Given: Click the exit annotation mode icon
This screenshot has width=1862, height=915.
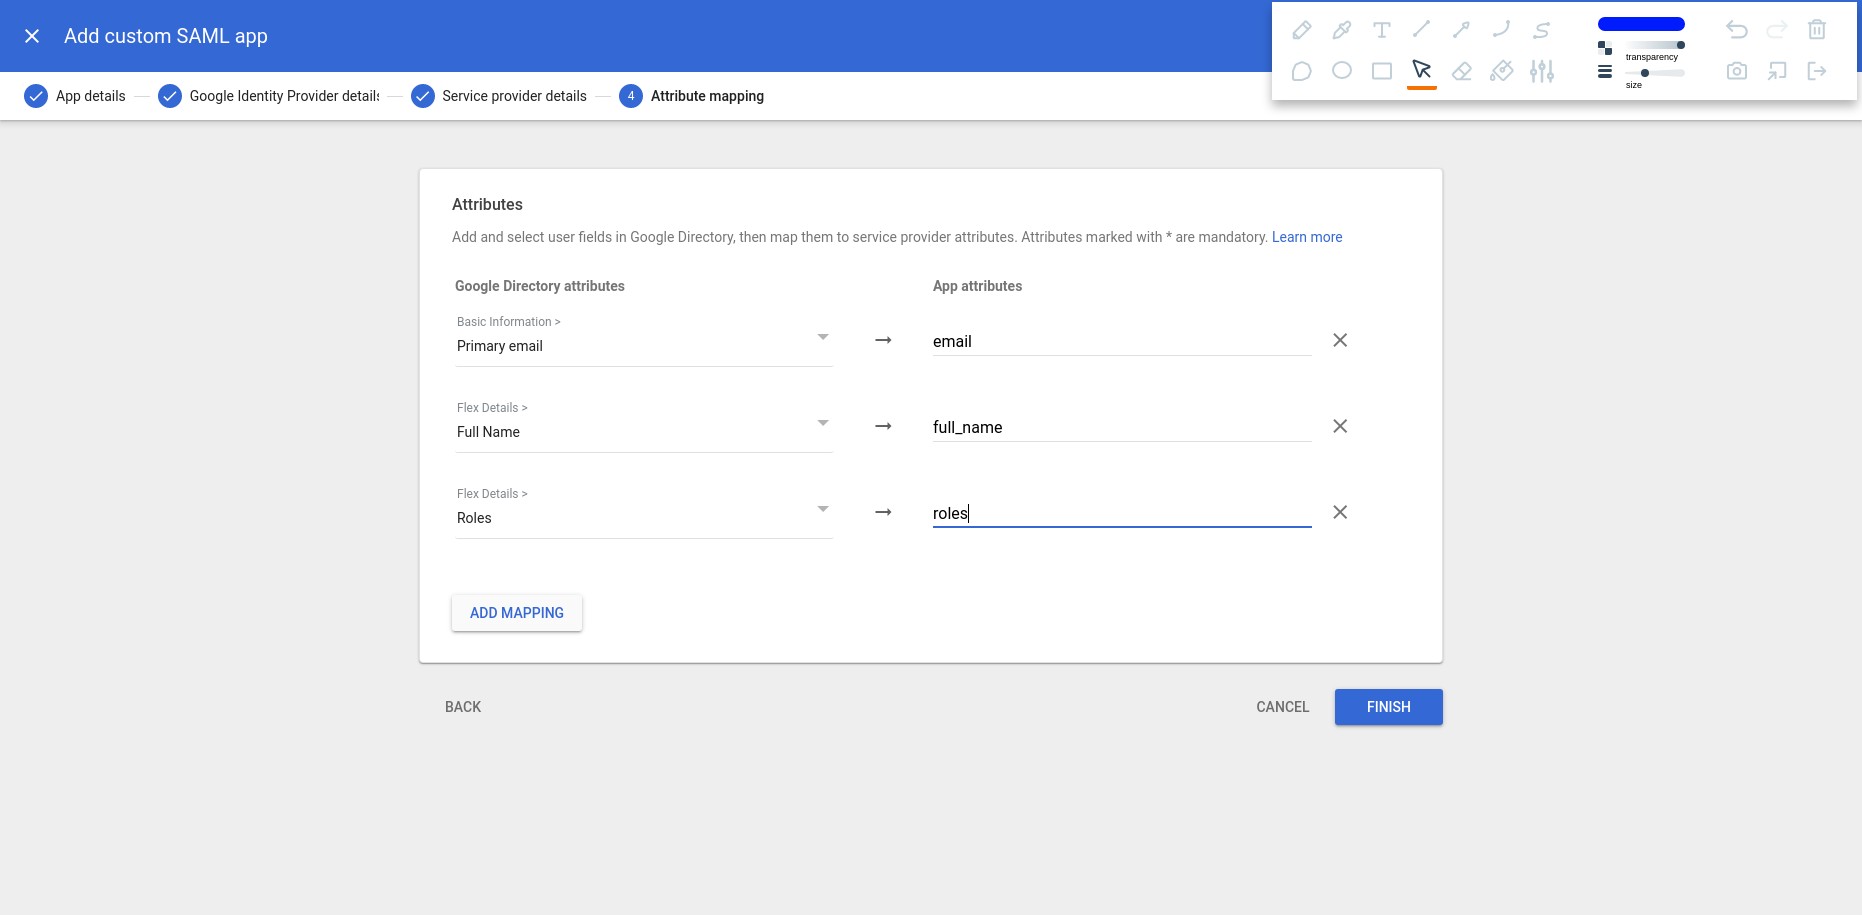Looking at the screenshot, I should [x=1817, y=71].
